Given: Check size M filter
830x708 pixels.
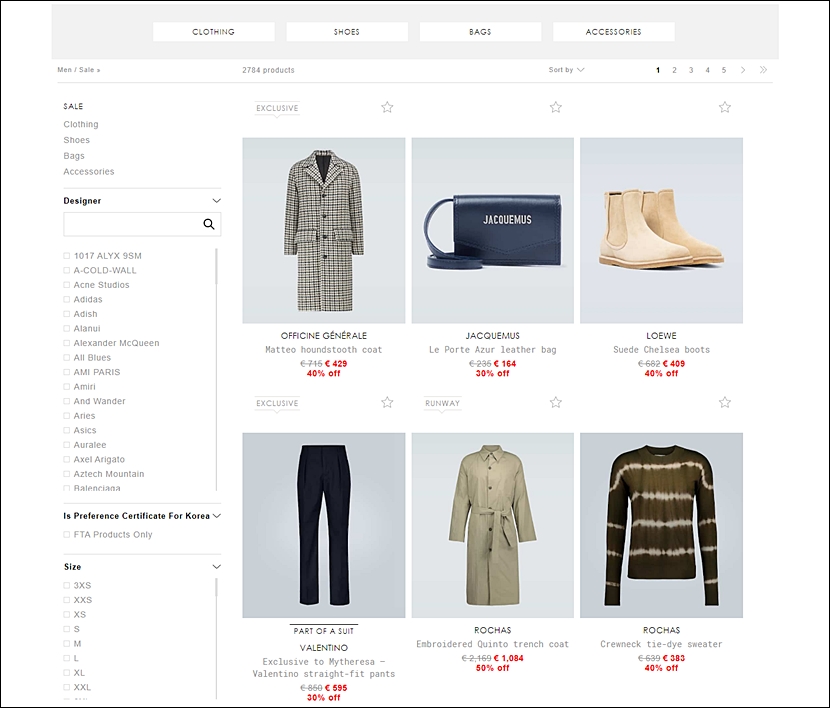Looking at the screenshot, I should click(67, 644).
